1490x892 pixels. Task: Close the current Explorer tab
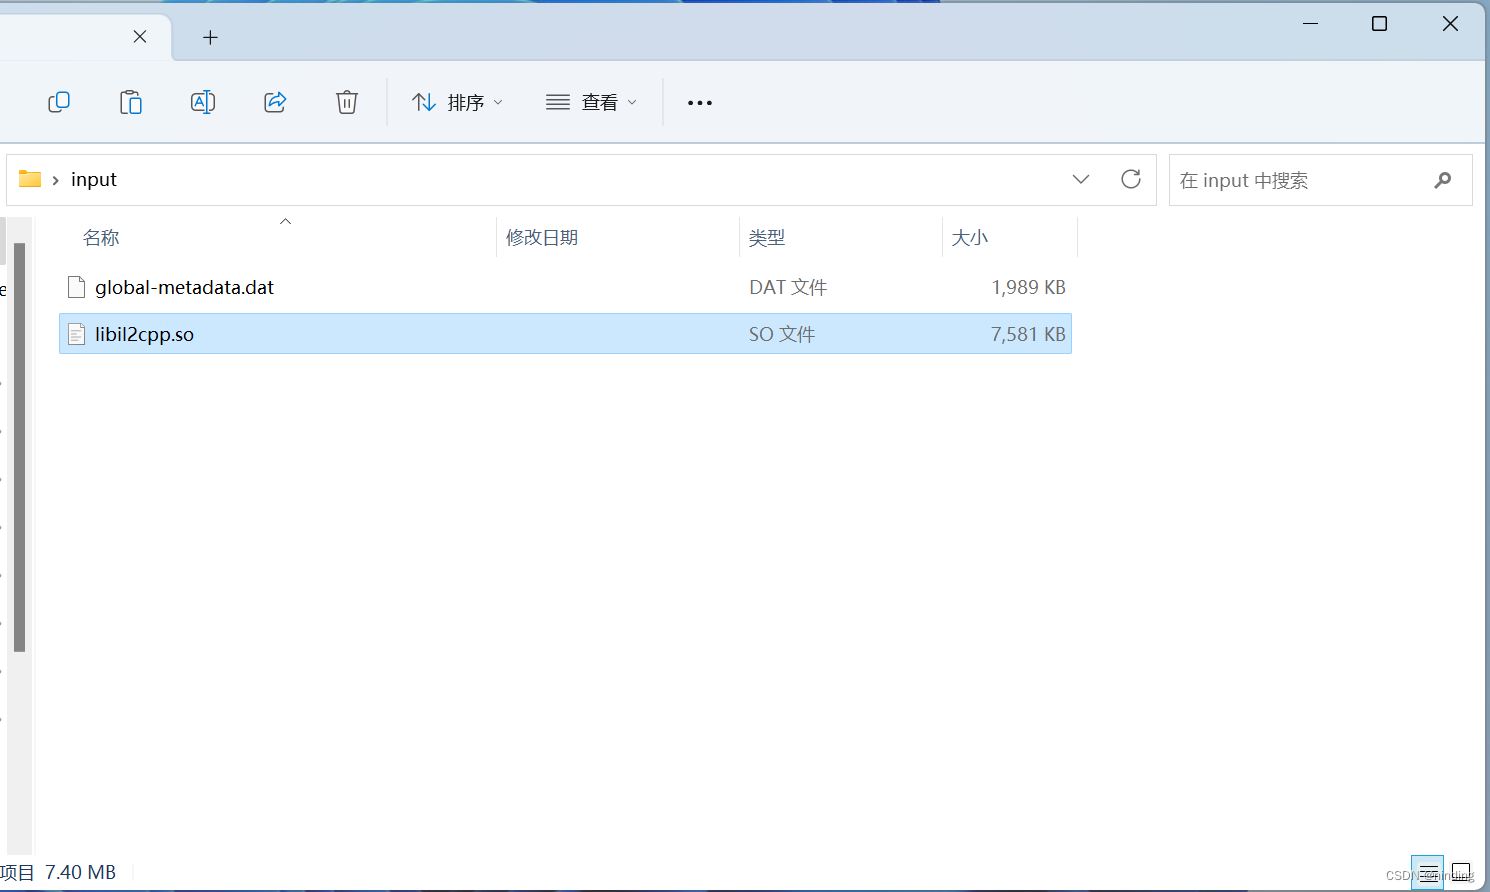pyautogui.click(x=140, y=37)
